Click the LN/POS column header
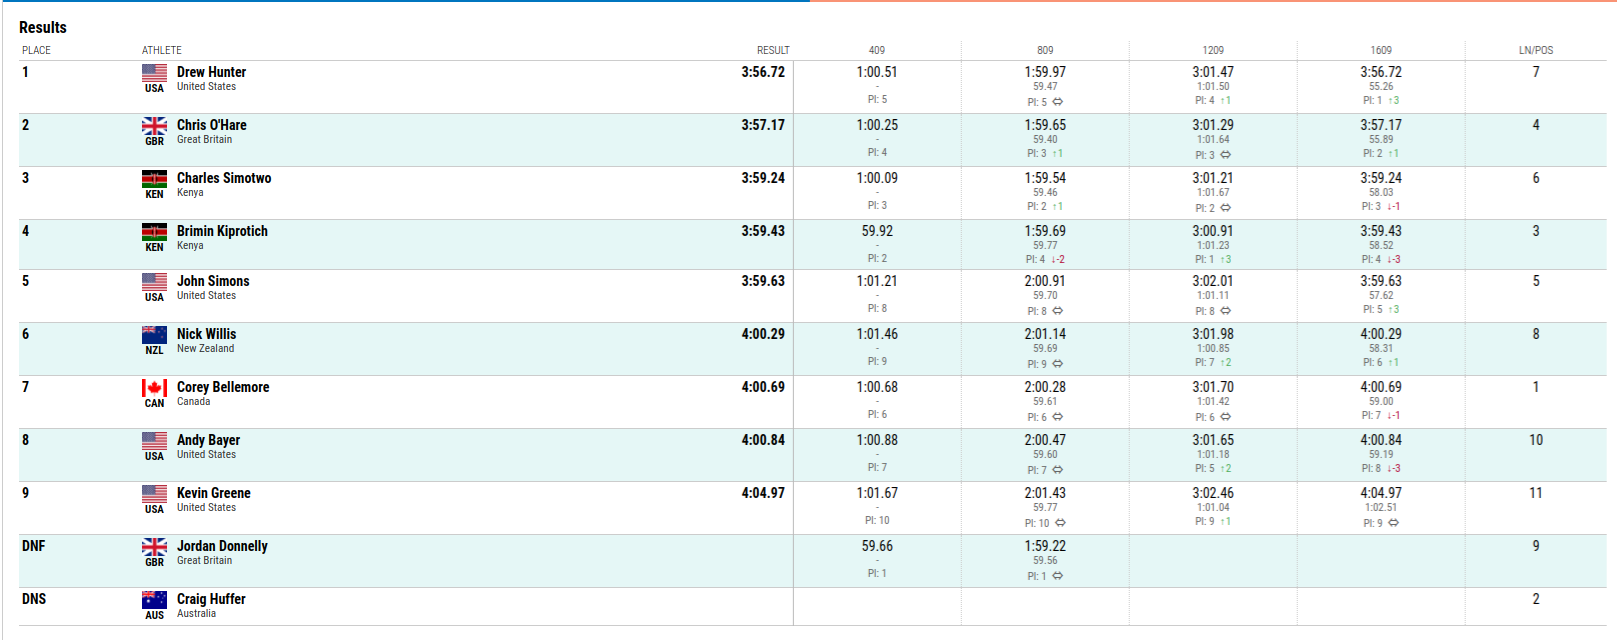Image resolution: width=1617 pixels, height=640 pixels. [1535, 50]
